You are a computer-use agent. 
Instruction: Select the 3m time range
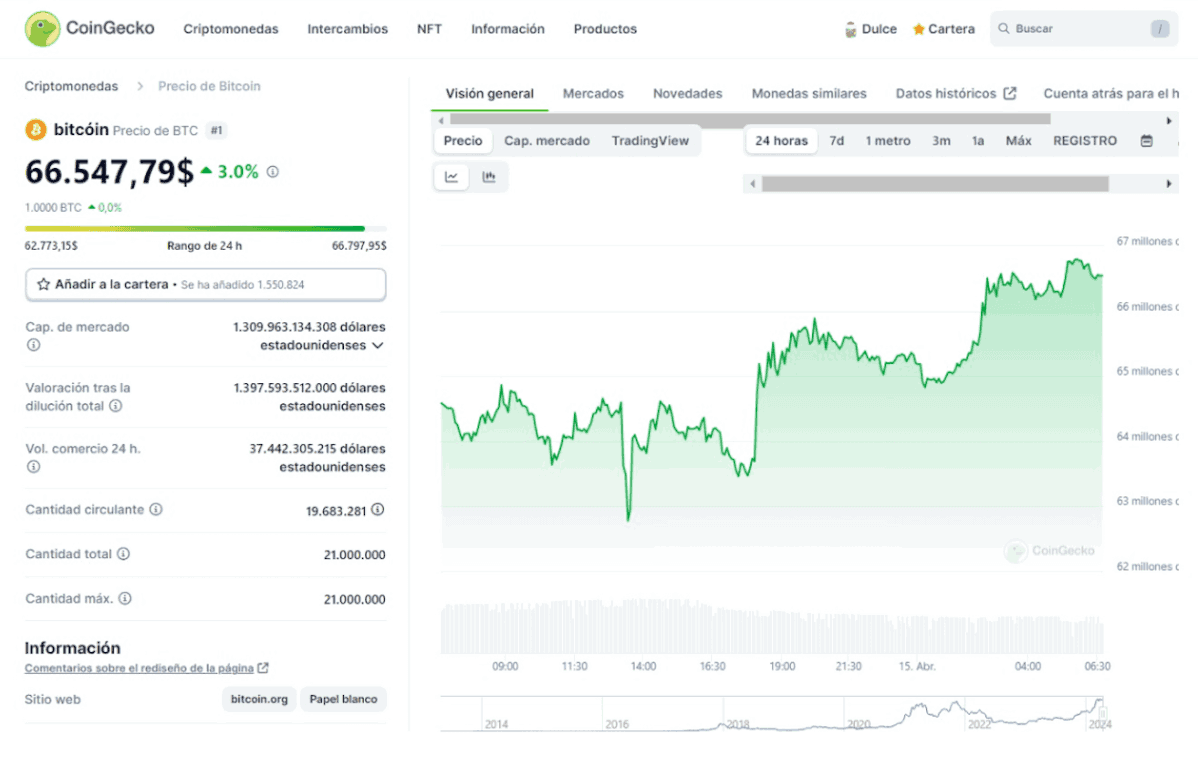coord(941,141)
